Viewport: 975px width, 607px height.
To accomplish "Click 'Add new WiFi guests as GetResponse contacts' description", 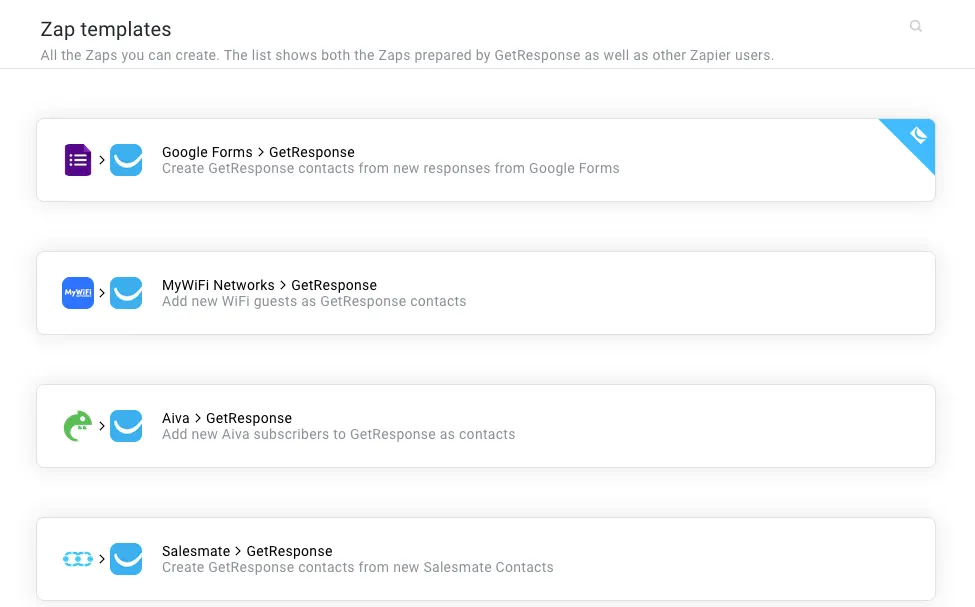I will click(x=314, y=302).
